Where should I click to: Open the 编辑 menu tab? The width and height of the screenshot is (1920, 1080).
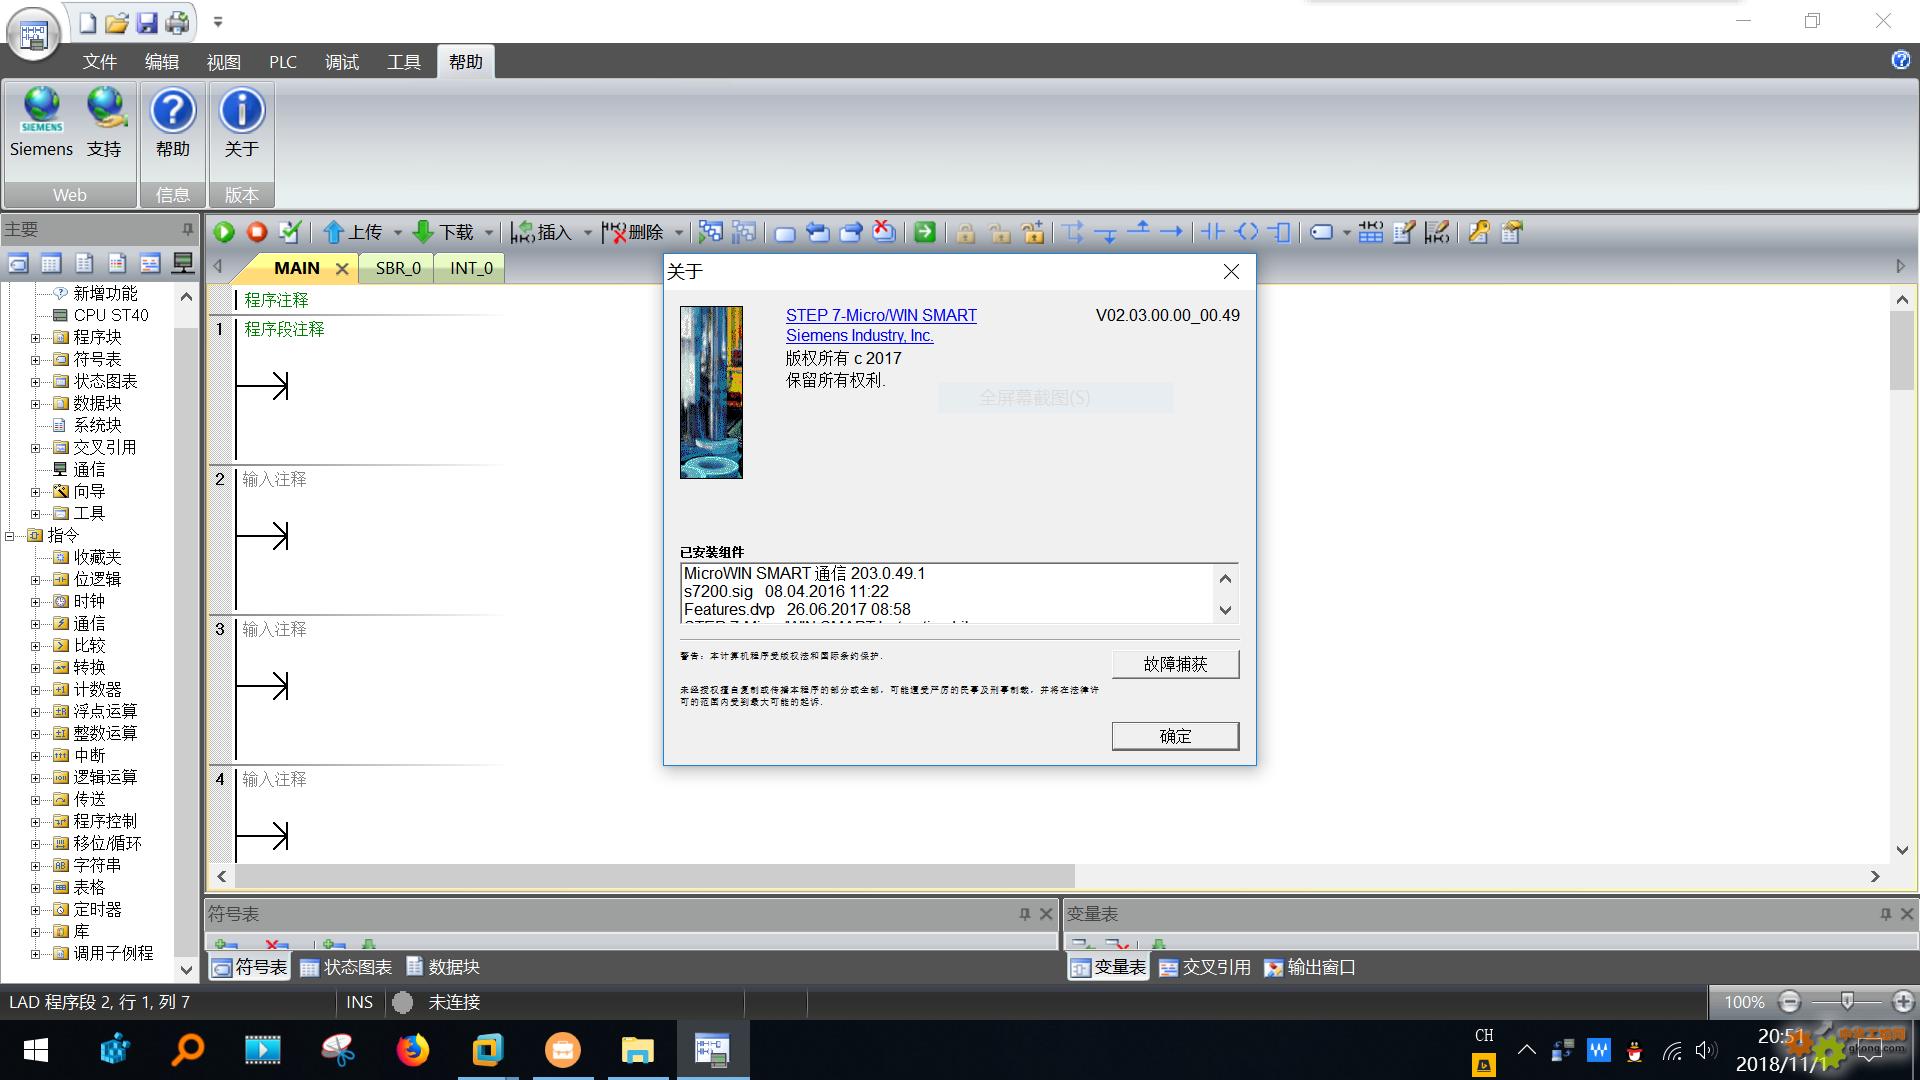161,62
